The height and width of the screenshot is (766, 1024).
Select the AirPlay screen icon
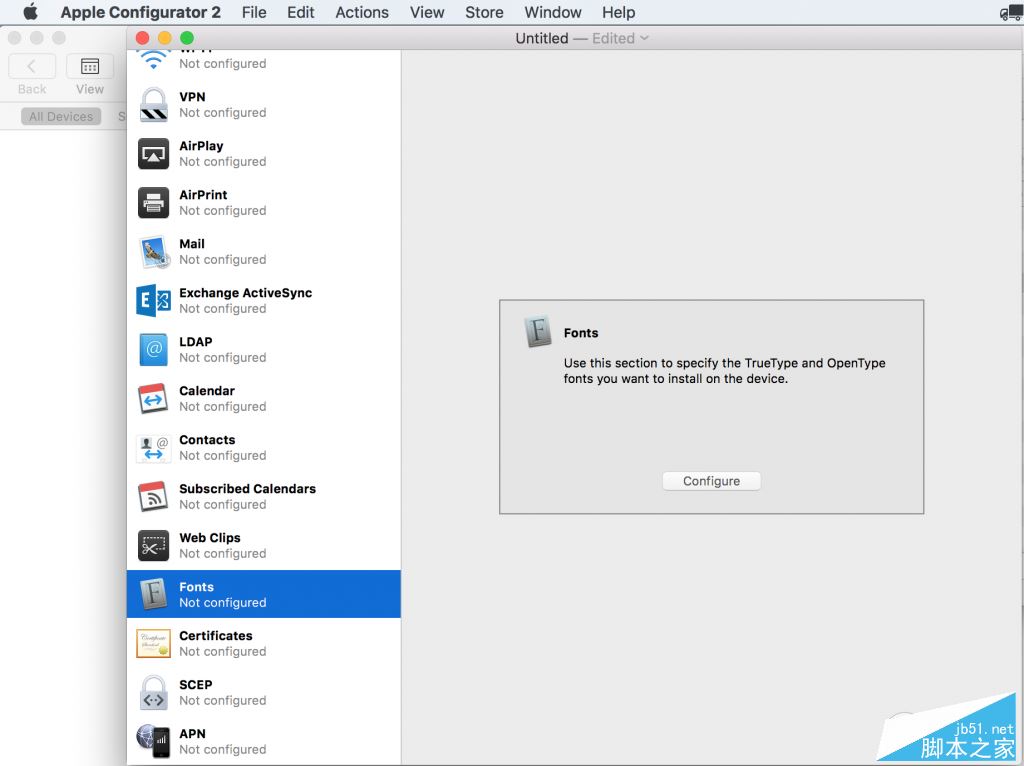click(x=153, y=154)
